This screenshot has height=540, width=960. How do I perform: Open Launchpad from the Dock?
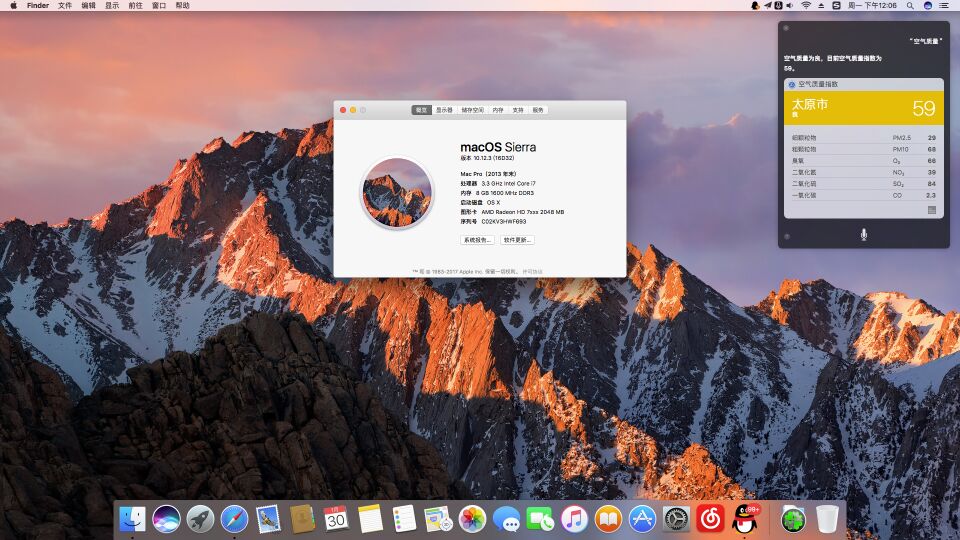point(200,518)
